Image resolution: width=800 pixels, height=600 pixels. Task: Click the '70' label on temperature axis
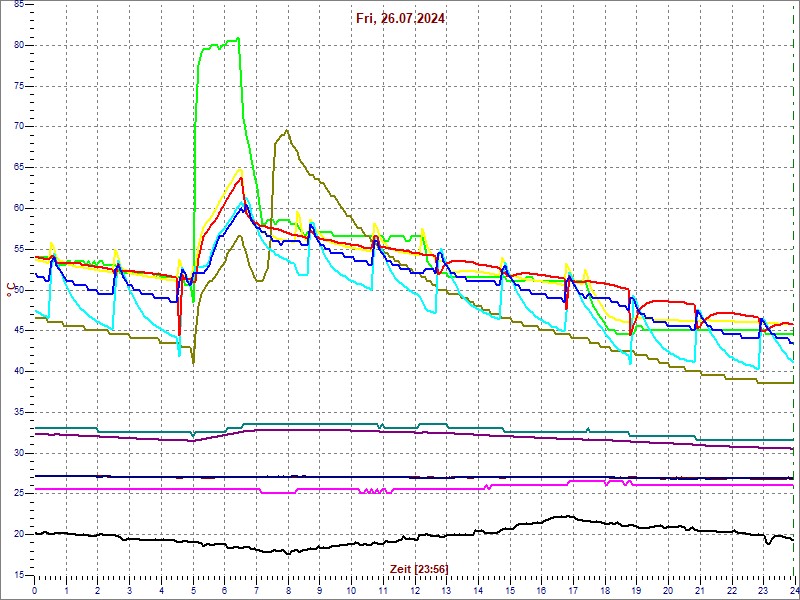click(x=19, y=127)
